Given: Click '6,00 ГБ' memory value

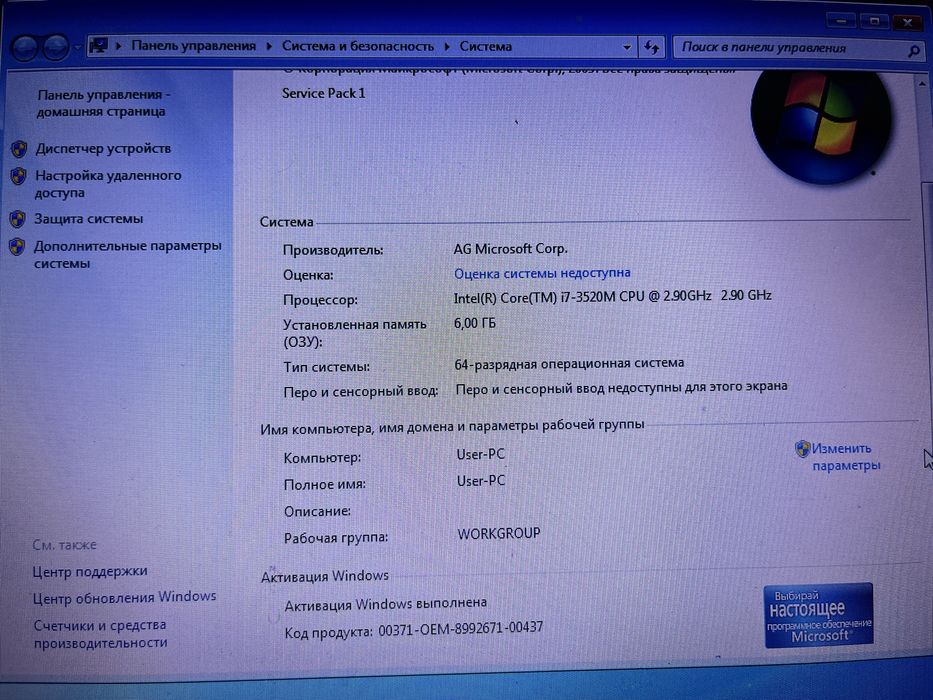Looking at the screenshot, I should (x=475, y=323).
